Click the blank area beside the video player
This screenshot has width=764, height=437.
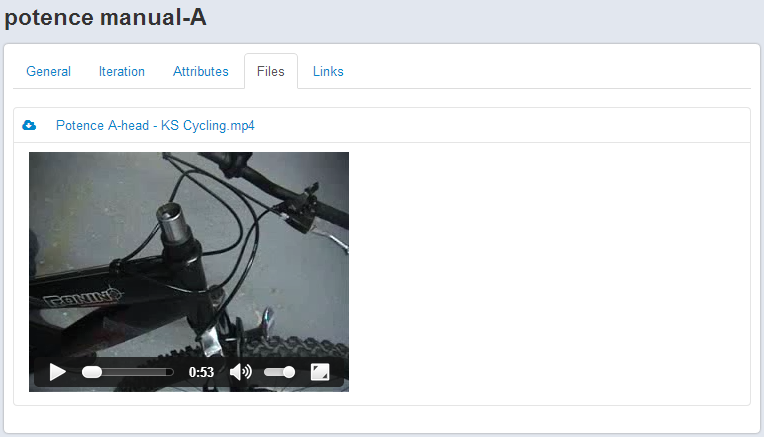pos(550,270)
